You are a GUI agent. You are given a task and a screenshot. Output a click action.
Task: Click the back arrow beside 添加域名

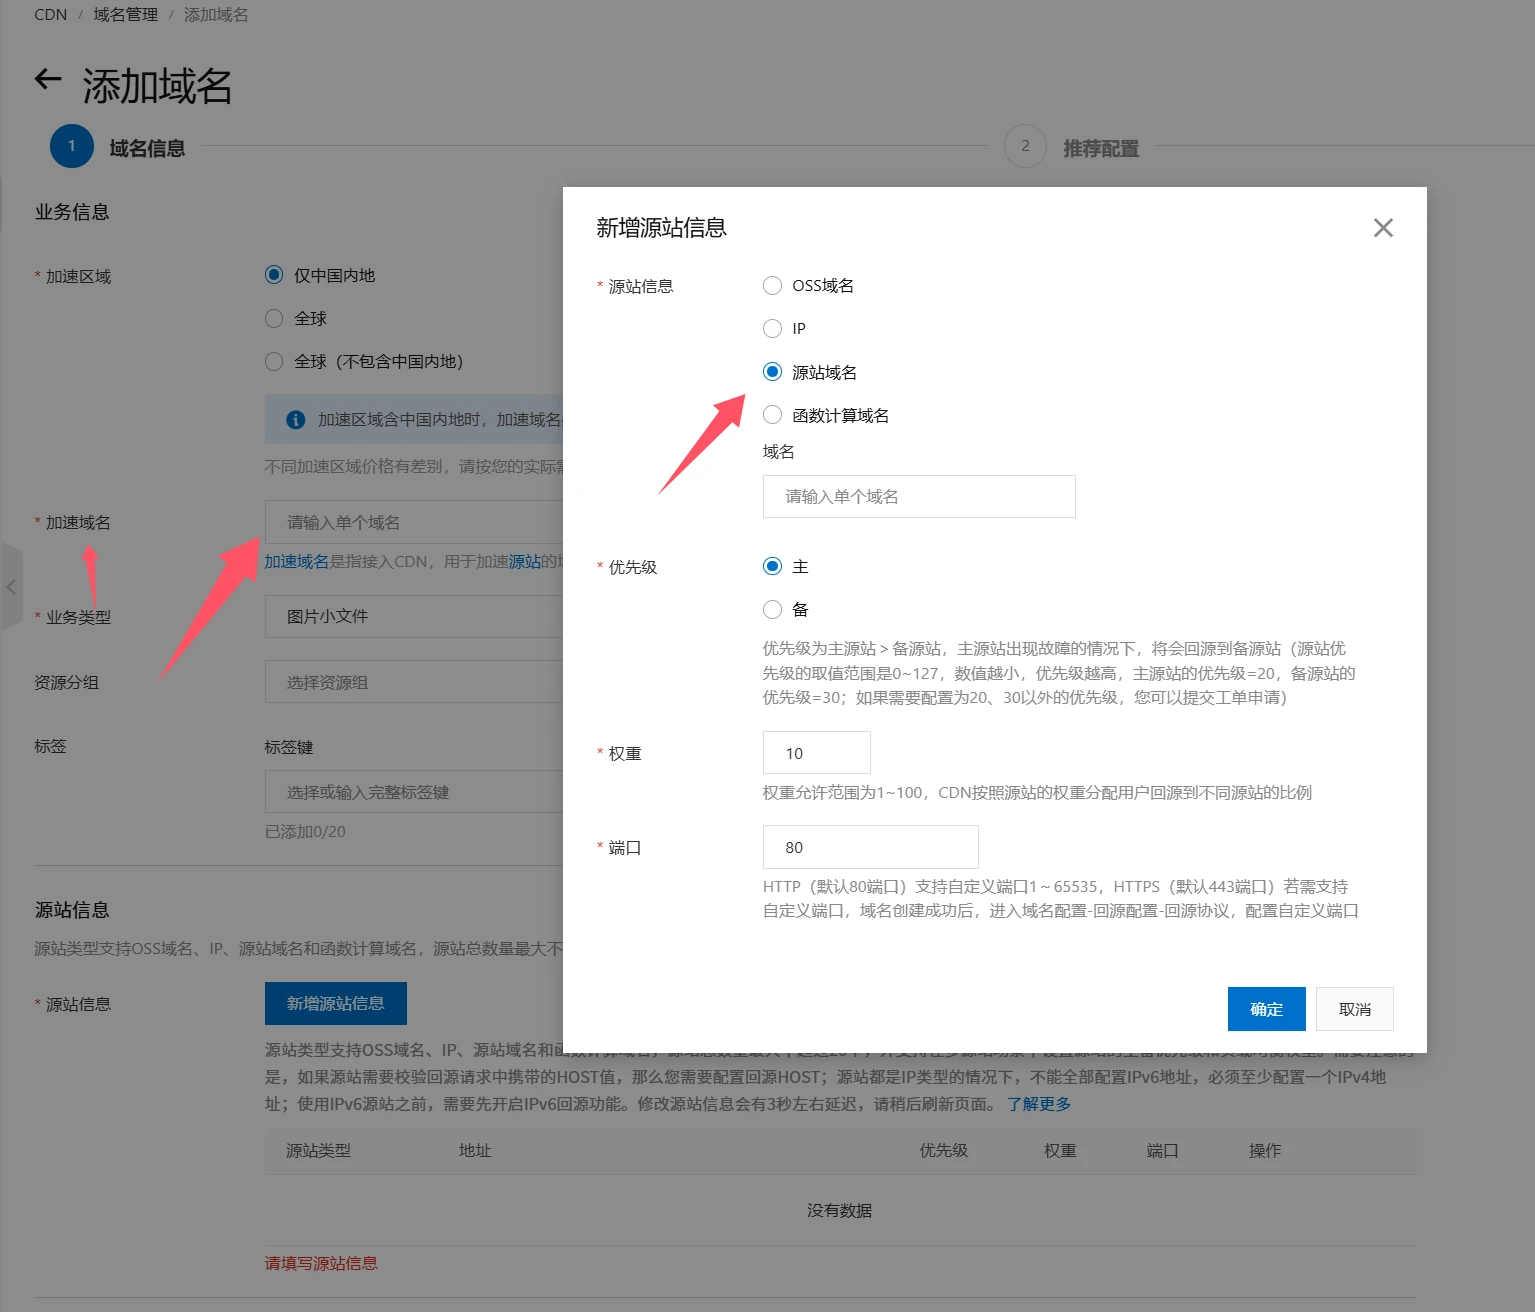tap(48, 80)
